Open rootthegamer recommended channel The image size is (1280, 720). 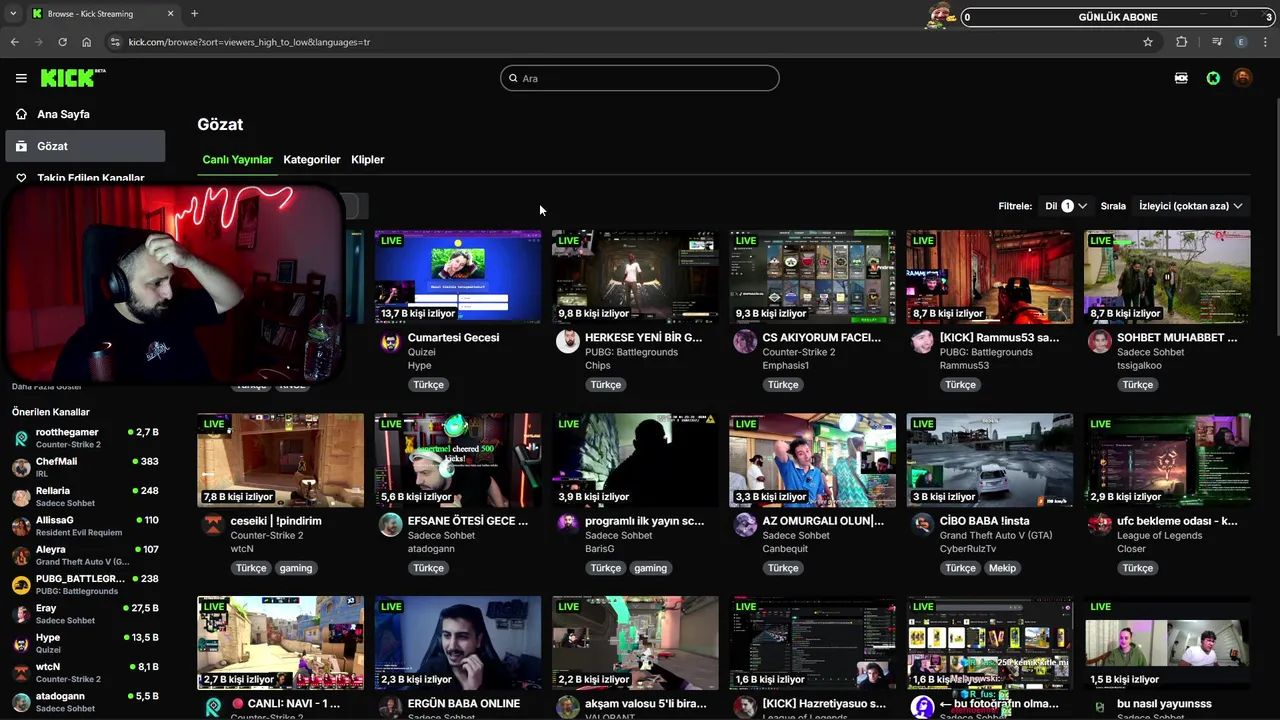pos(85,438)
